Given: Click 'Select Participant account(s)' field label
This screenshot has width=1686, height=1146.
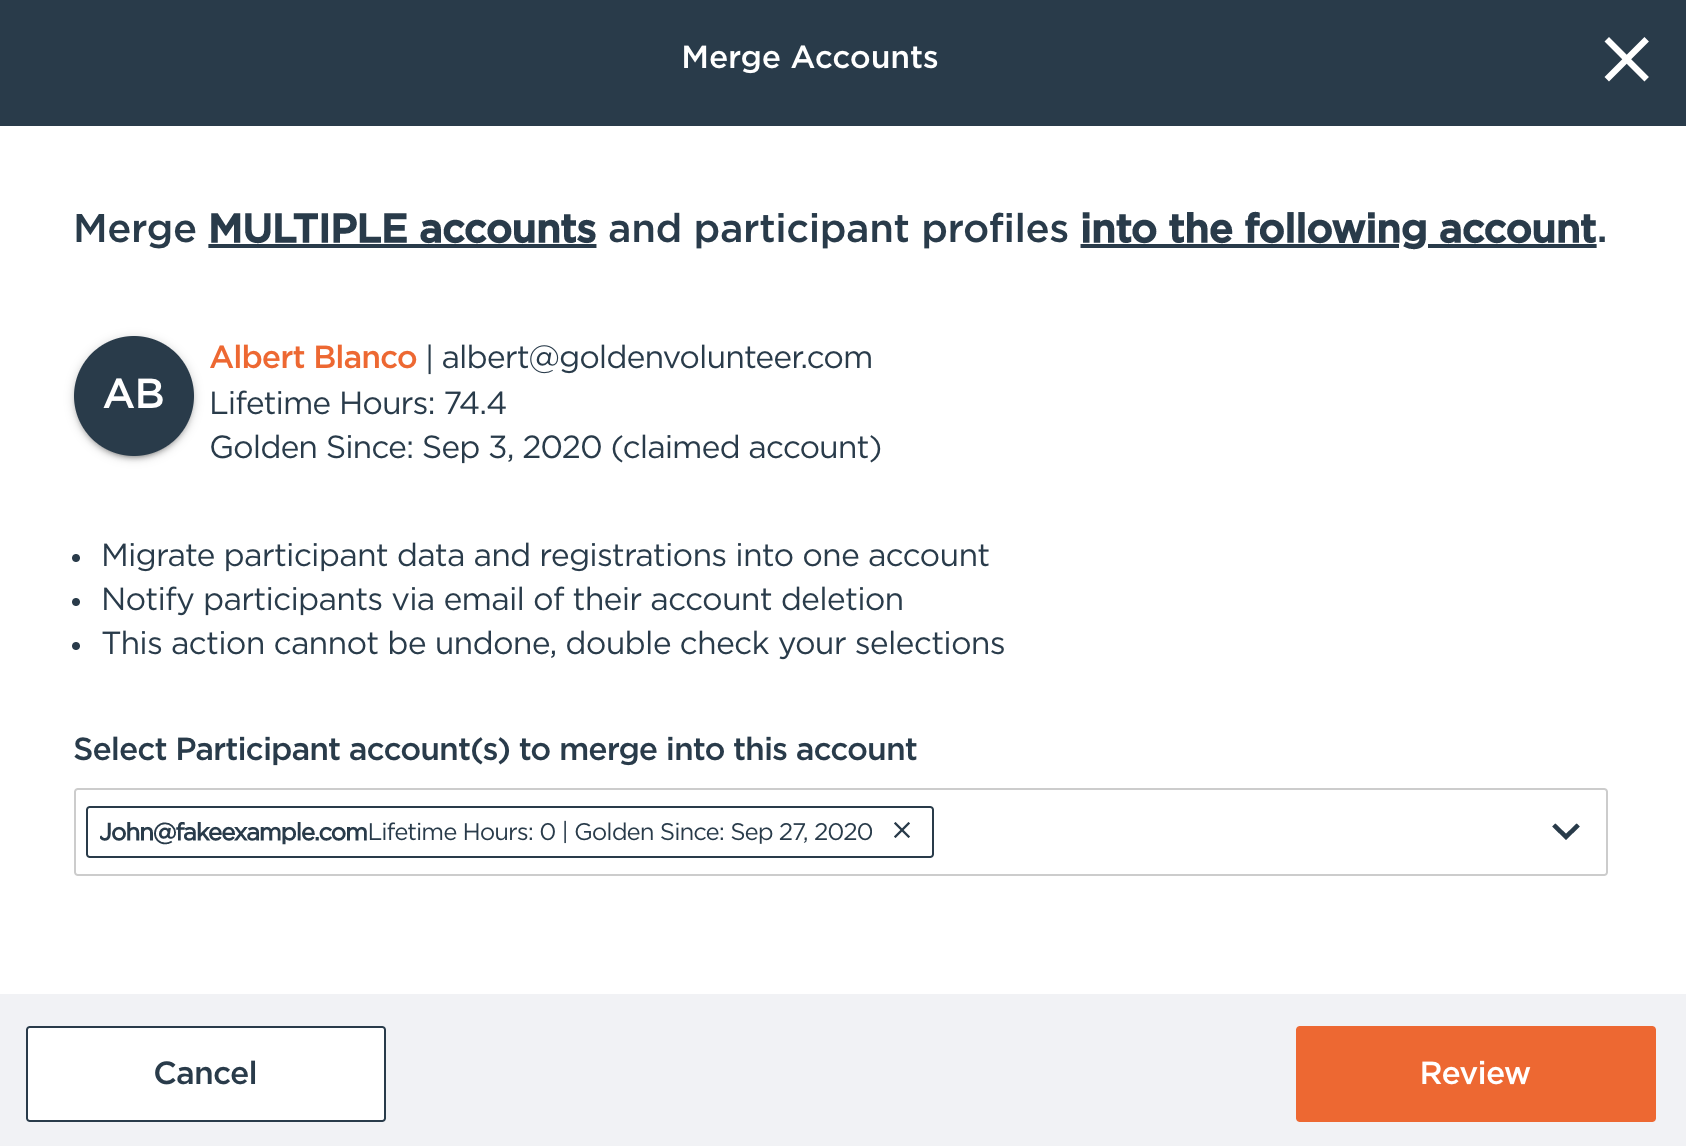Looking at the screenshot, I should [x=495, y=749].
